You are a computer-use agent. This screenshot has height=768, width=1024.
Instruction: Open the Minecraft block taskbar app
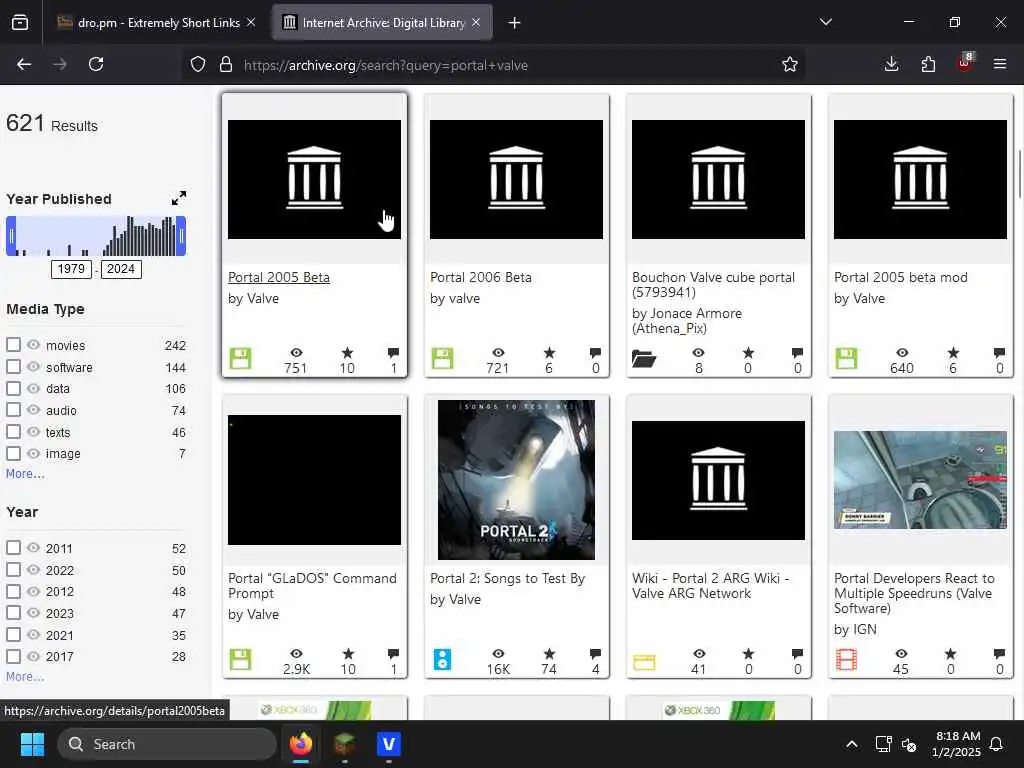tap(344, 744)
